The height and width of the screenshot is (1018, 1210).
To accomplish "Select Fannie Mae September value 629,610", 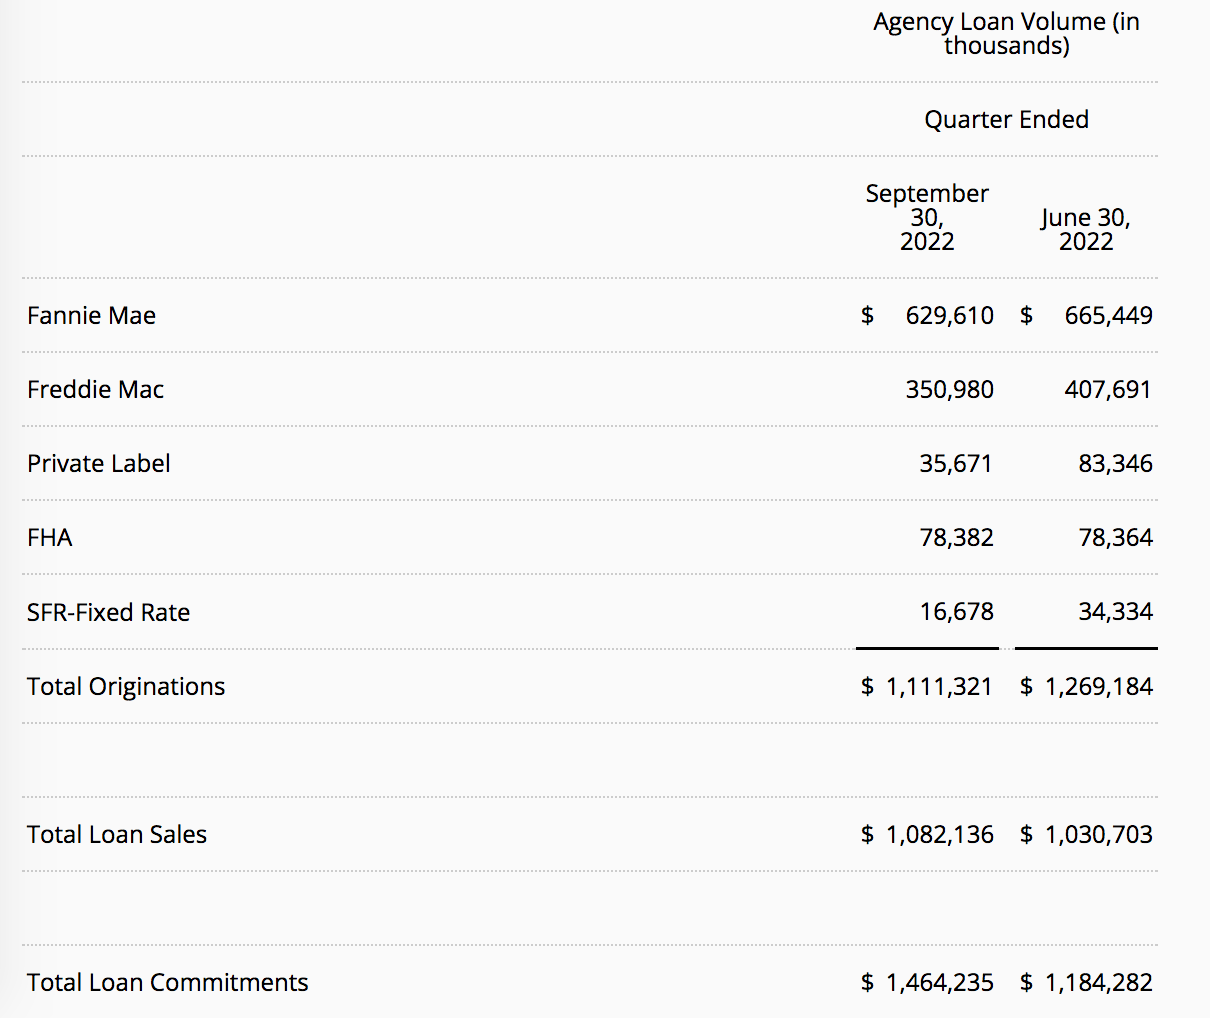I will coord(950,316).
